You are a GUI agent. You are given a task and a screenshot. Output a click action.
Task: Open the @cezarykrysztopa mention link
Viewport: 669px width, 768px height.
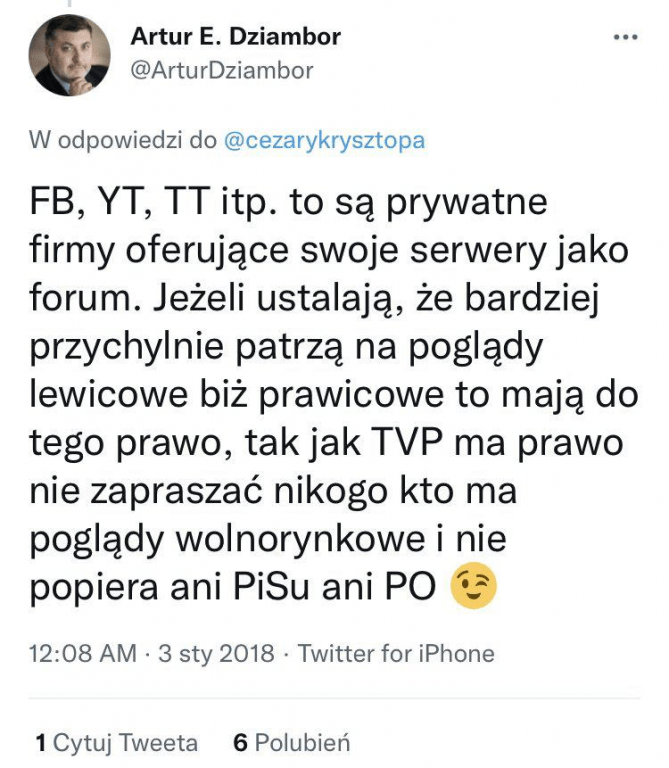tap(325, 141)
